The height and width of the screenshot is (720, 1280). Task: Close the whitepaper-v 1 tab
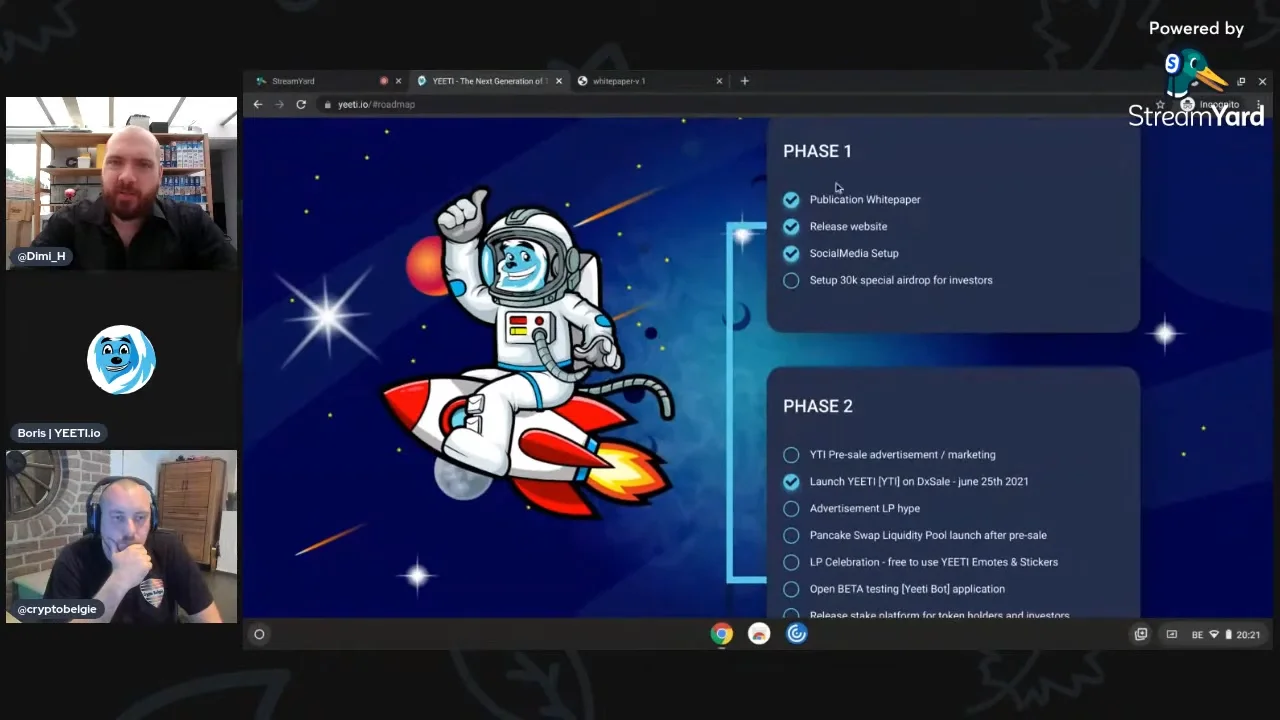(719, 81)
